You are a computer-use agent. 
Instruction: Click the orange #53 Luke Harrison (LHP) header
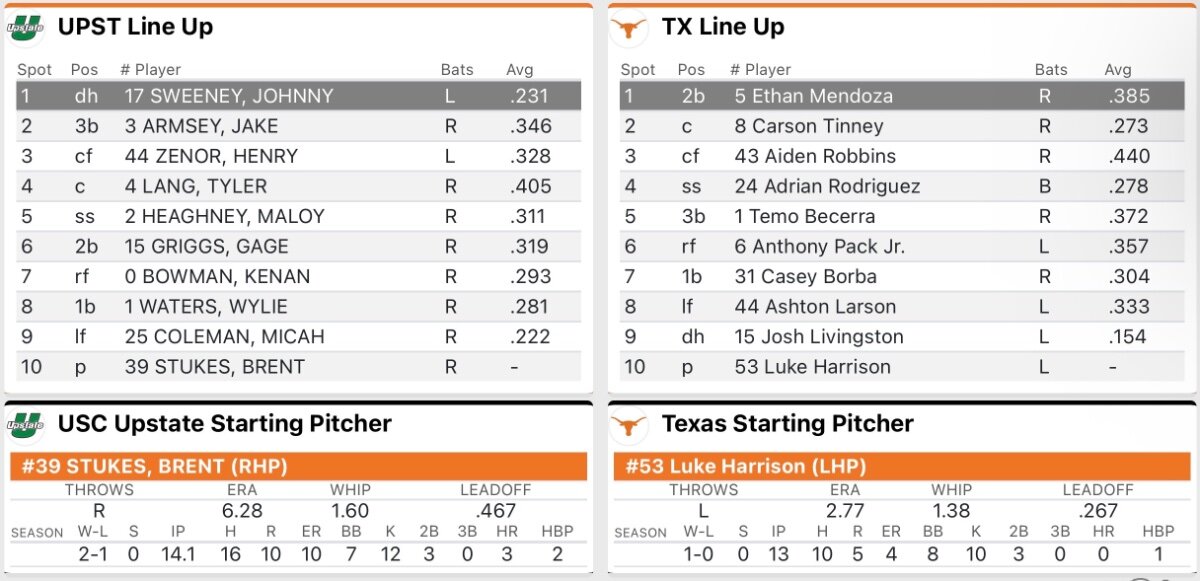pyautogui.click(x=898, y=466)
